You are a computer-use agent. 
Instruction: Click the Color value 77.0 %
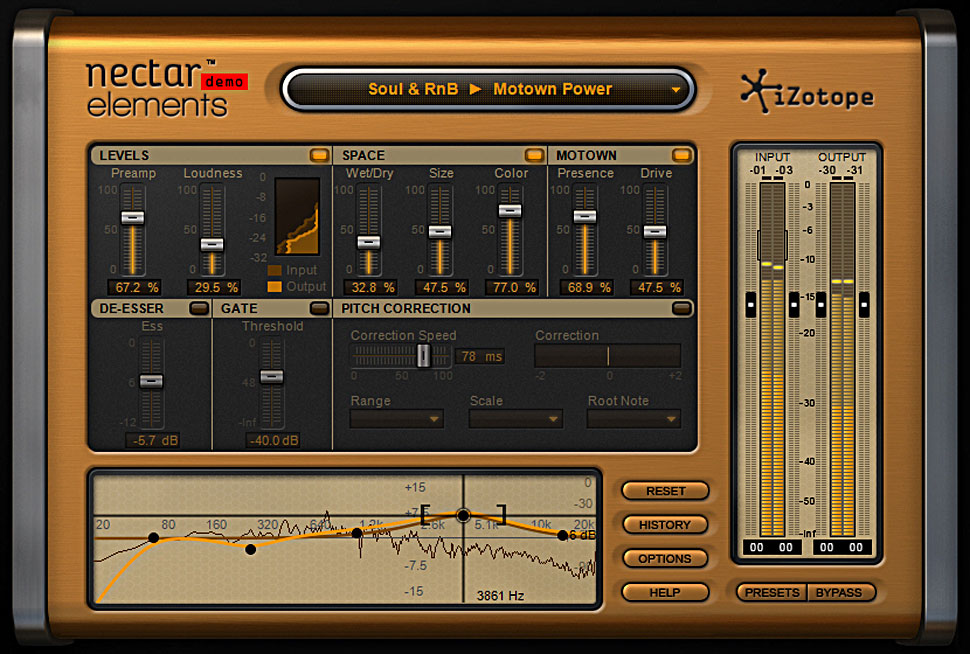click(x=512, y=288)
